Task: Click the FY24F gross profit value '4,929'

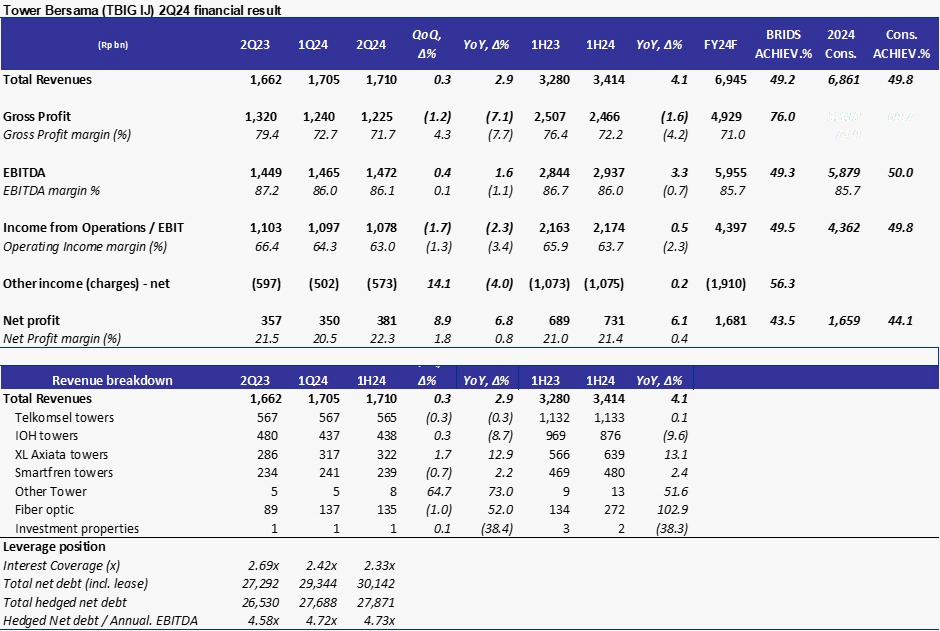Action: pyautogui.click(x=726, y=117)
